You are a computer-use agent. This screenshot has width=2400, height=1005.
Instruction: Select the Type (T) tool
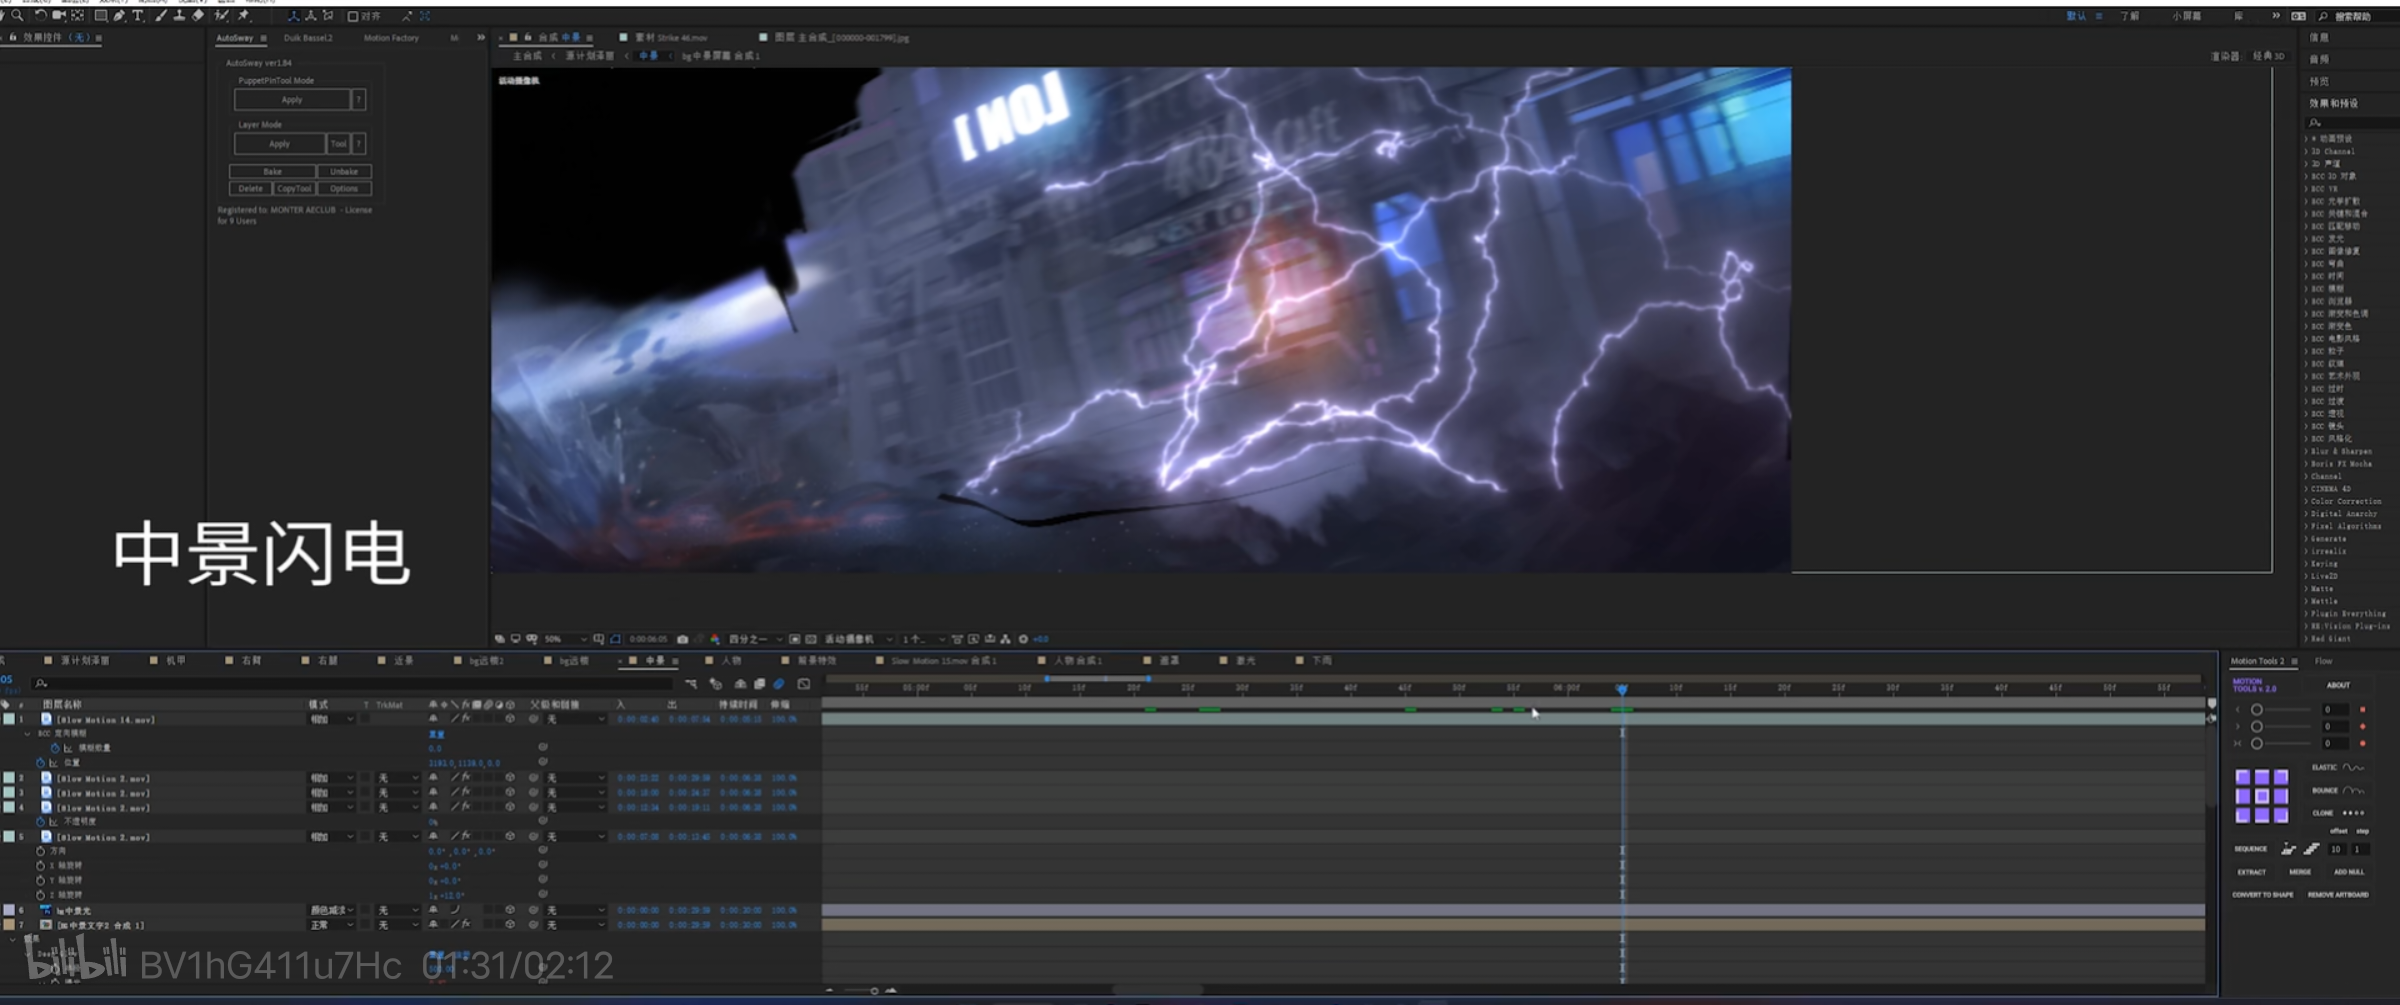tap(138, 16)
